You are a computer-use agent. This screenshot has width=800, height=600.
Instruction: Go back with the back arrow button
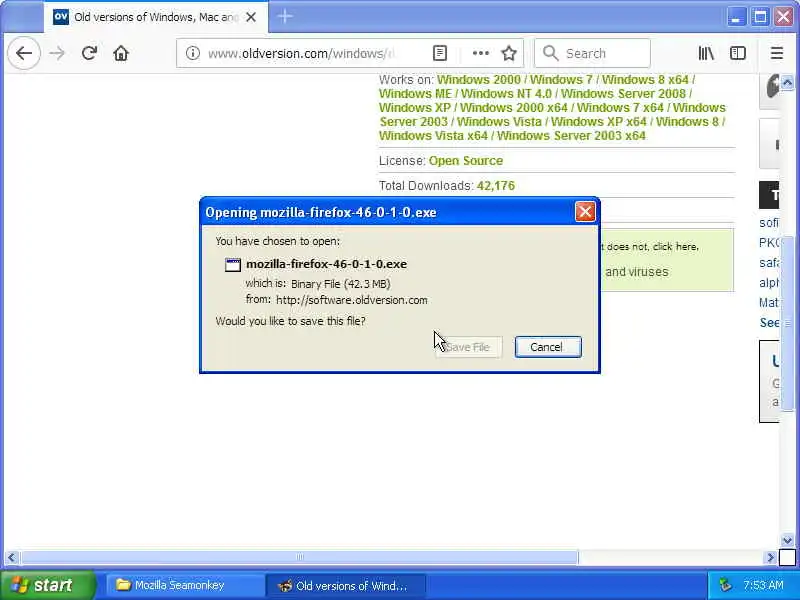tap(24, 53)
